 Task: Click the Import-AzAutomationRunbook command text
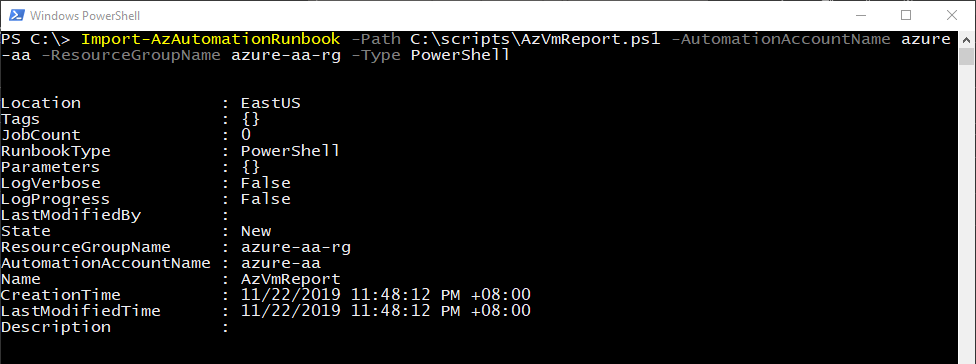coord(210,40)
